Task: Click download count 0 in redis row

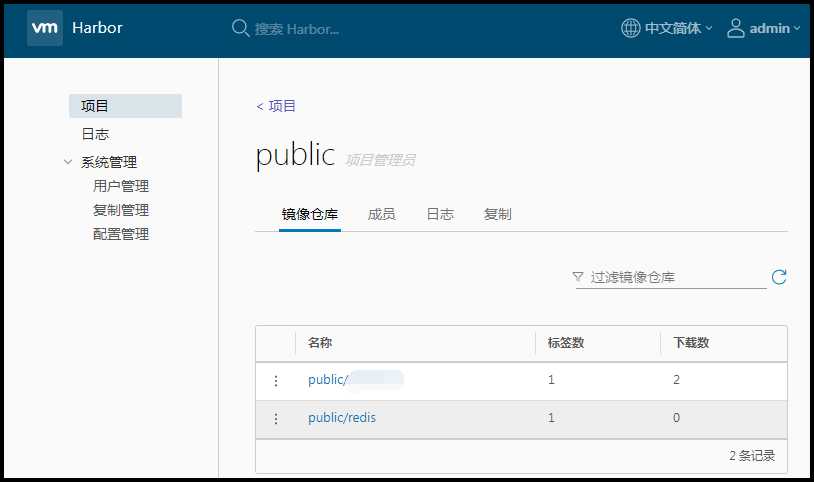Action: click(x=676, y=418)
